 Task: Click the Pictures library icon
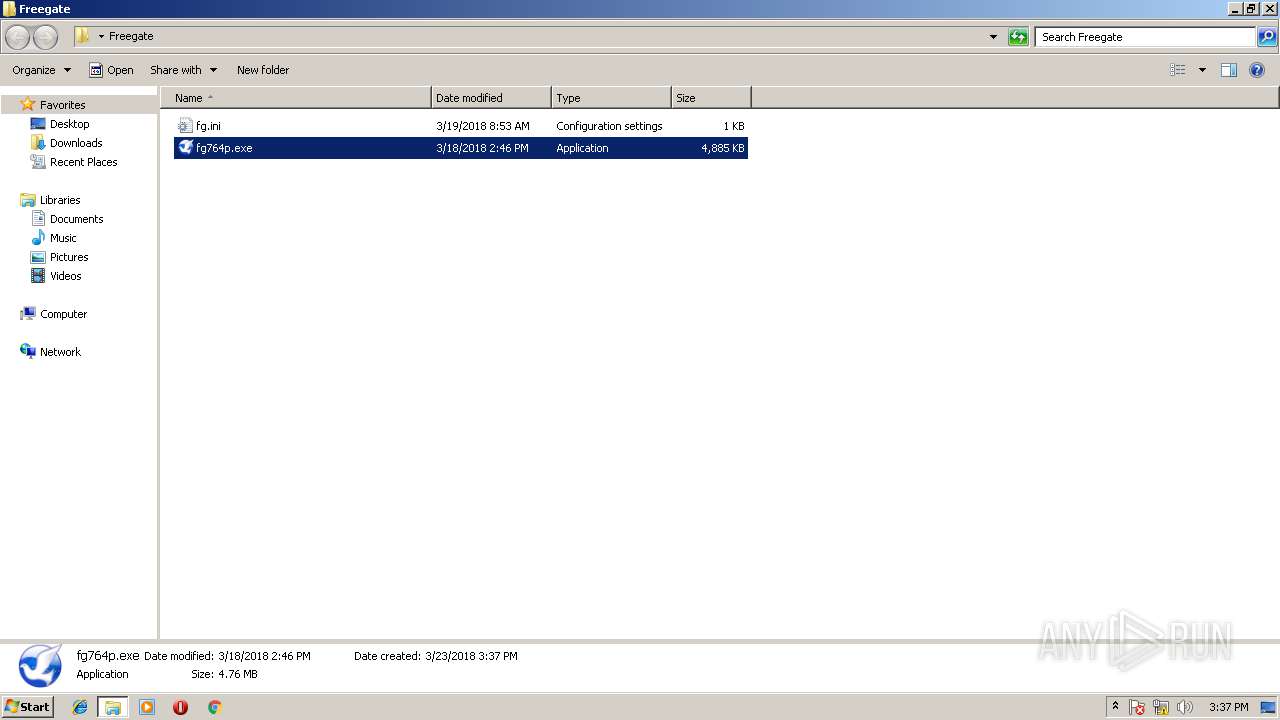(38, 257)
